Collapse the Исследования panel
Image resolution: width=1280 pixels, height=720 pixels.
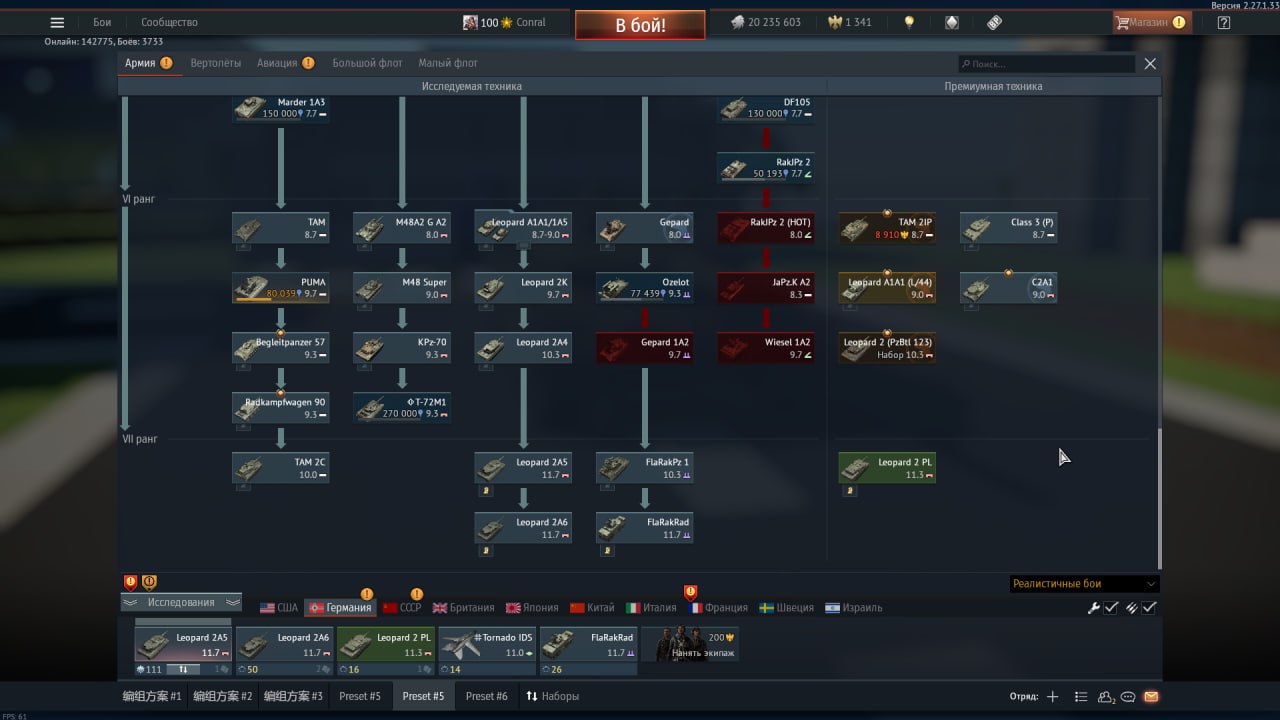(181, 602)
